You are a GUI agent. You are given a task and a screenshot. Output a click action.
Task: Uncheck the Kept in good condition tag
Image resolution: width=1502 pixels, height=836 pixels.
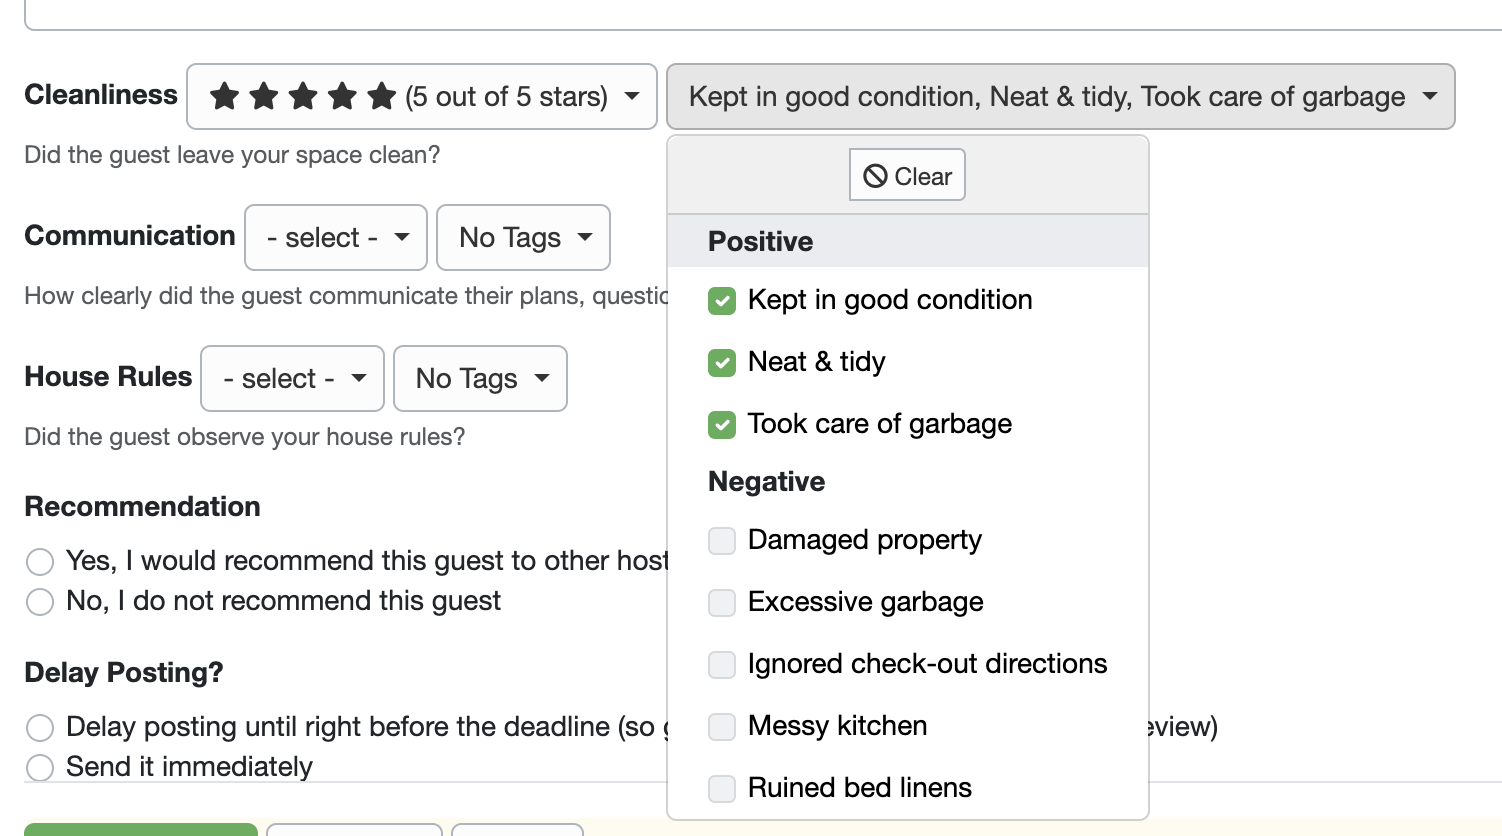[722, 301]
